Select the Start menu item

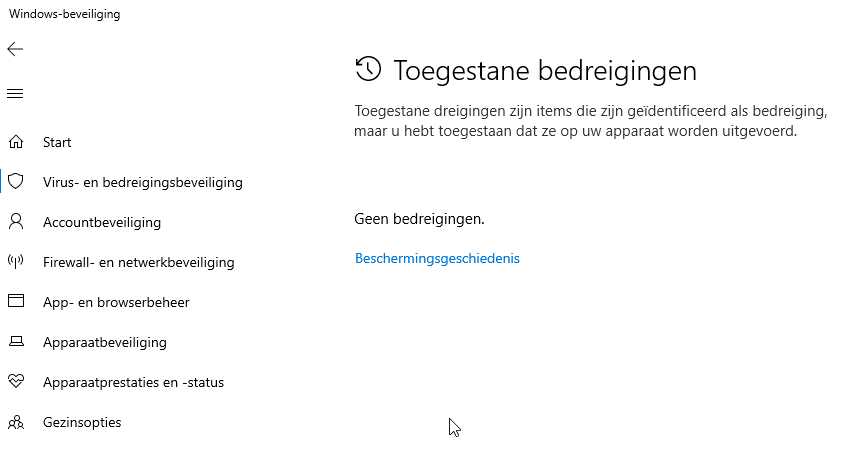point(57,142)
